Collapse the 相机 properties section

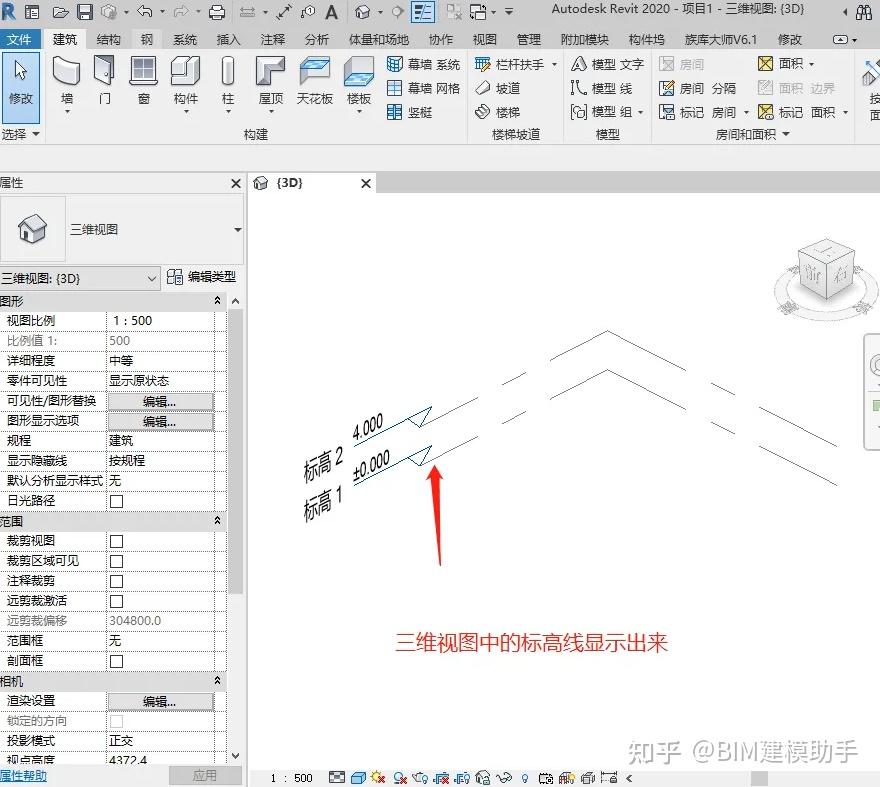pyautogui.click(x=217, y=681)
